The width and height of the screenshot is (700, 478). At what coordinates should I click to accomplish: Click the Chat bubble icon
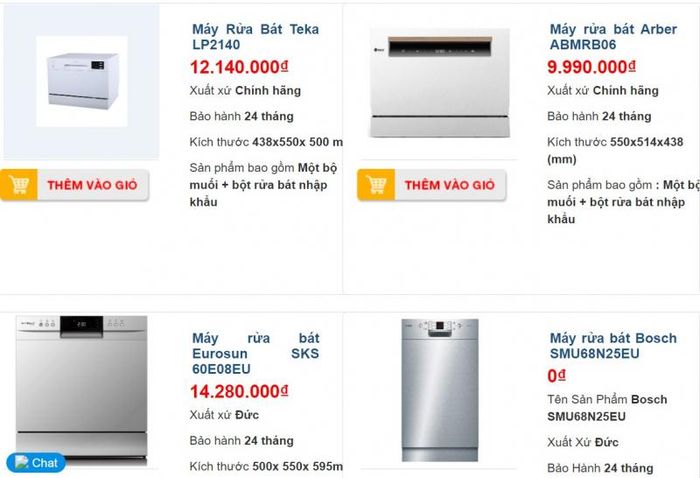(x=21, y=462)
